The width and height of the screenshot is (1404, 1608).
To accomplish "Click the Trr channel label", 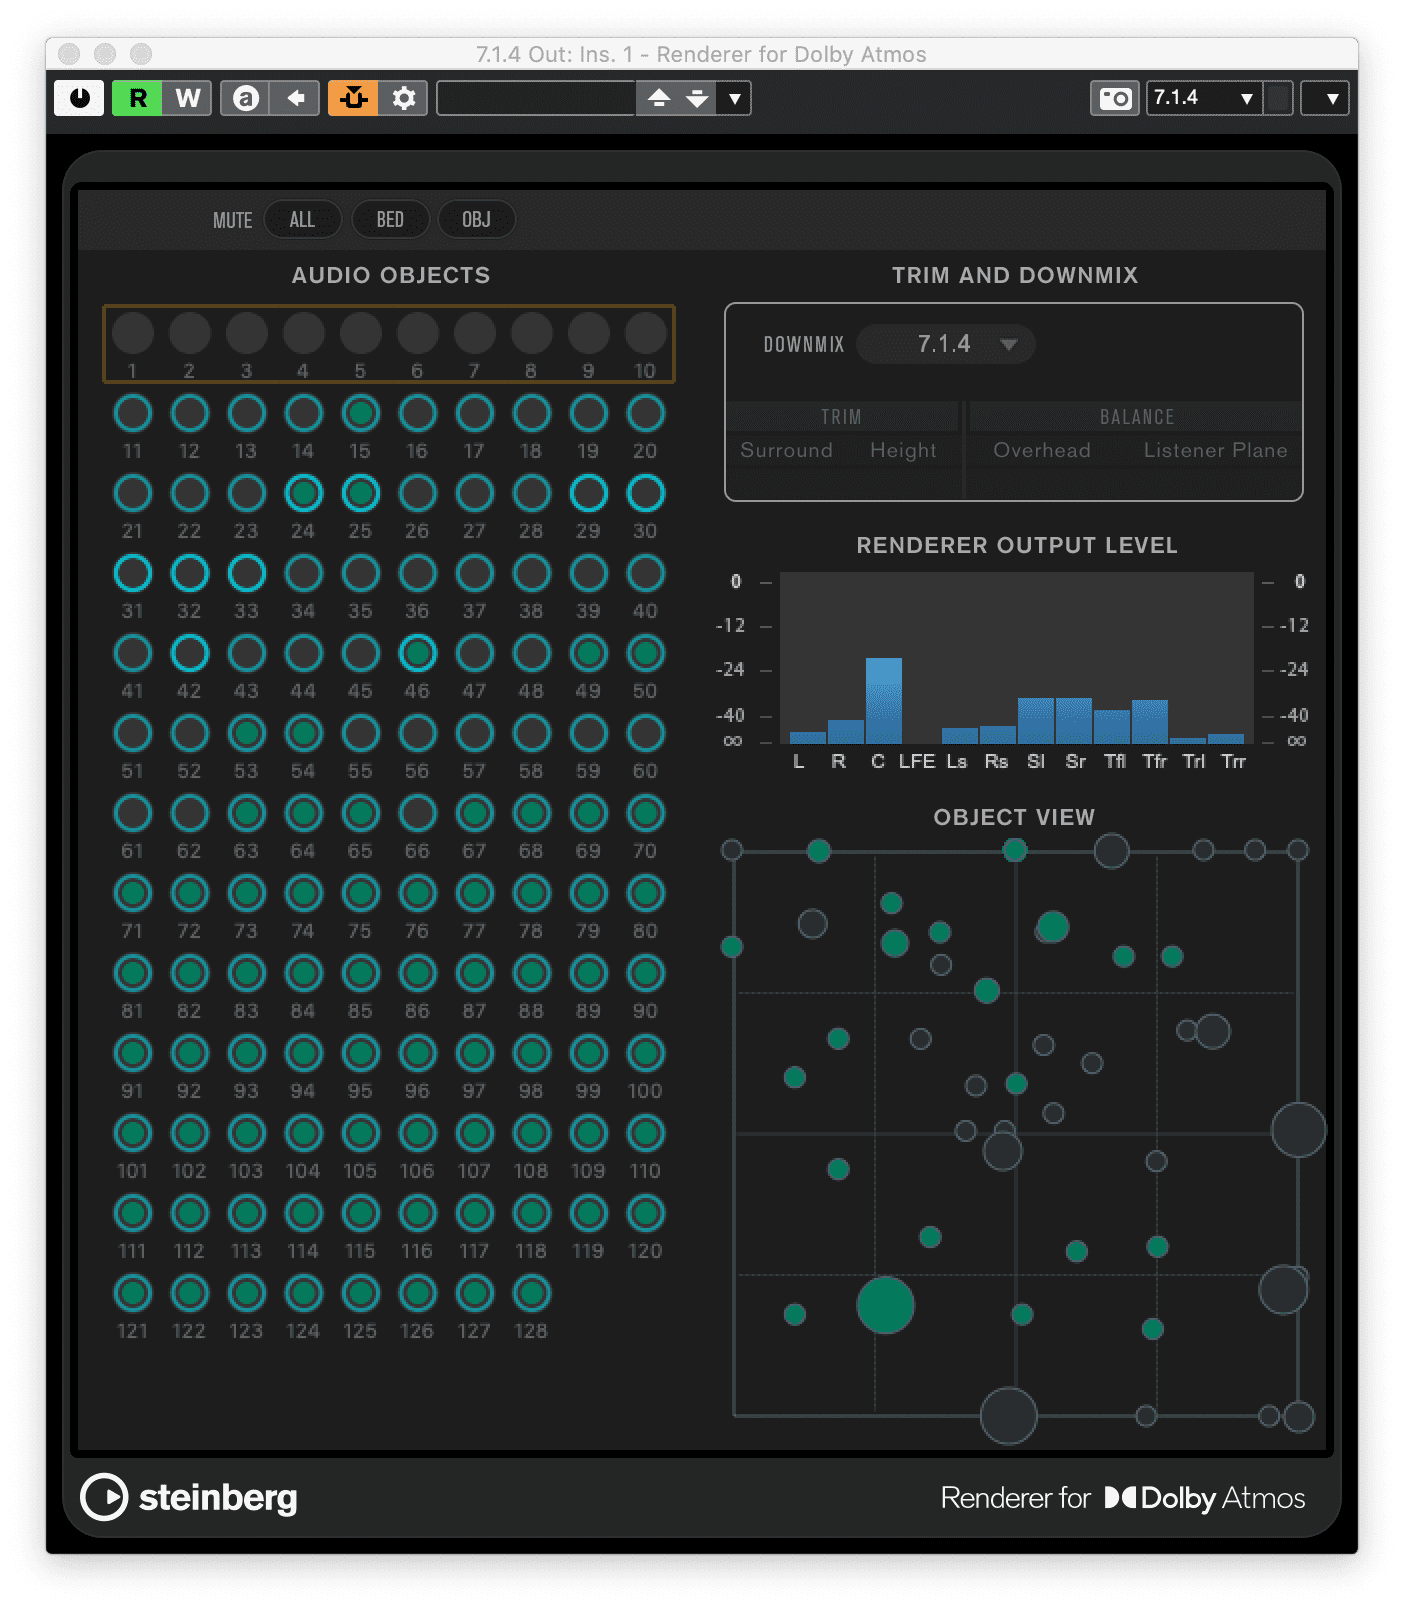I will coord(1233,762).
